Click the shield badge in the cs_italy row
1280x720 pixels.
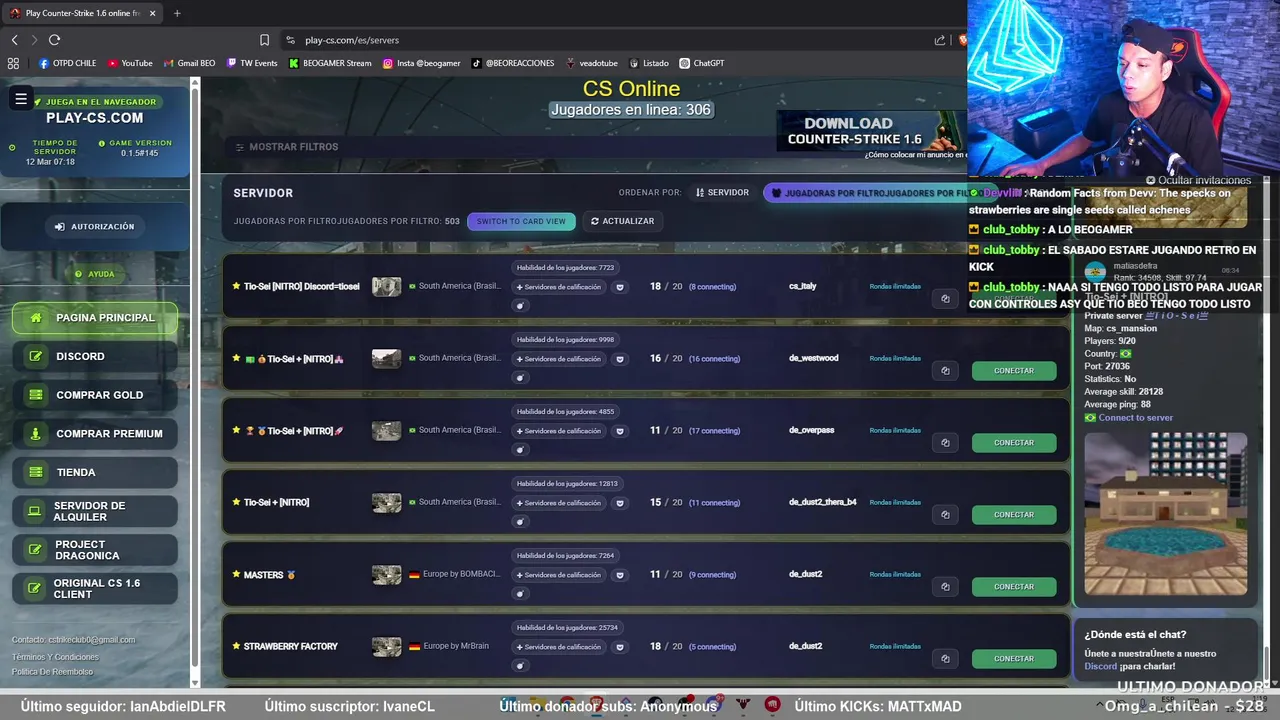tap(620, 287)
